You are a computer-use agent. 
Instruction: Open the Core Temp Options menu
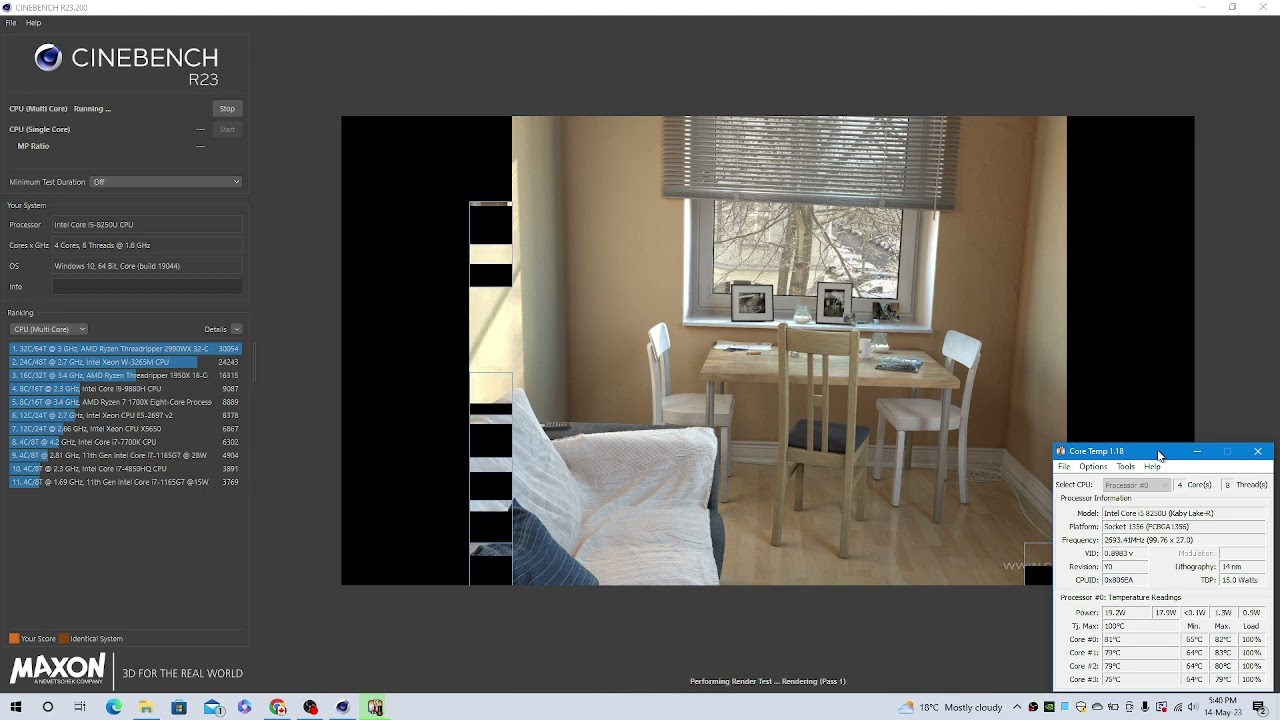pyautogui.click(x=1093, y=467)
